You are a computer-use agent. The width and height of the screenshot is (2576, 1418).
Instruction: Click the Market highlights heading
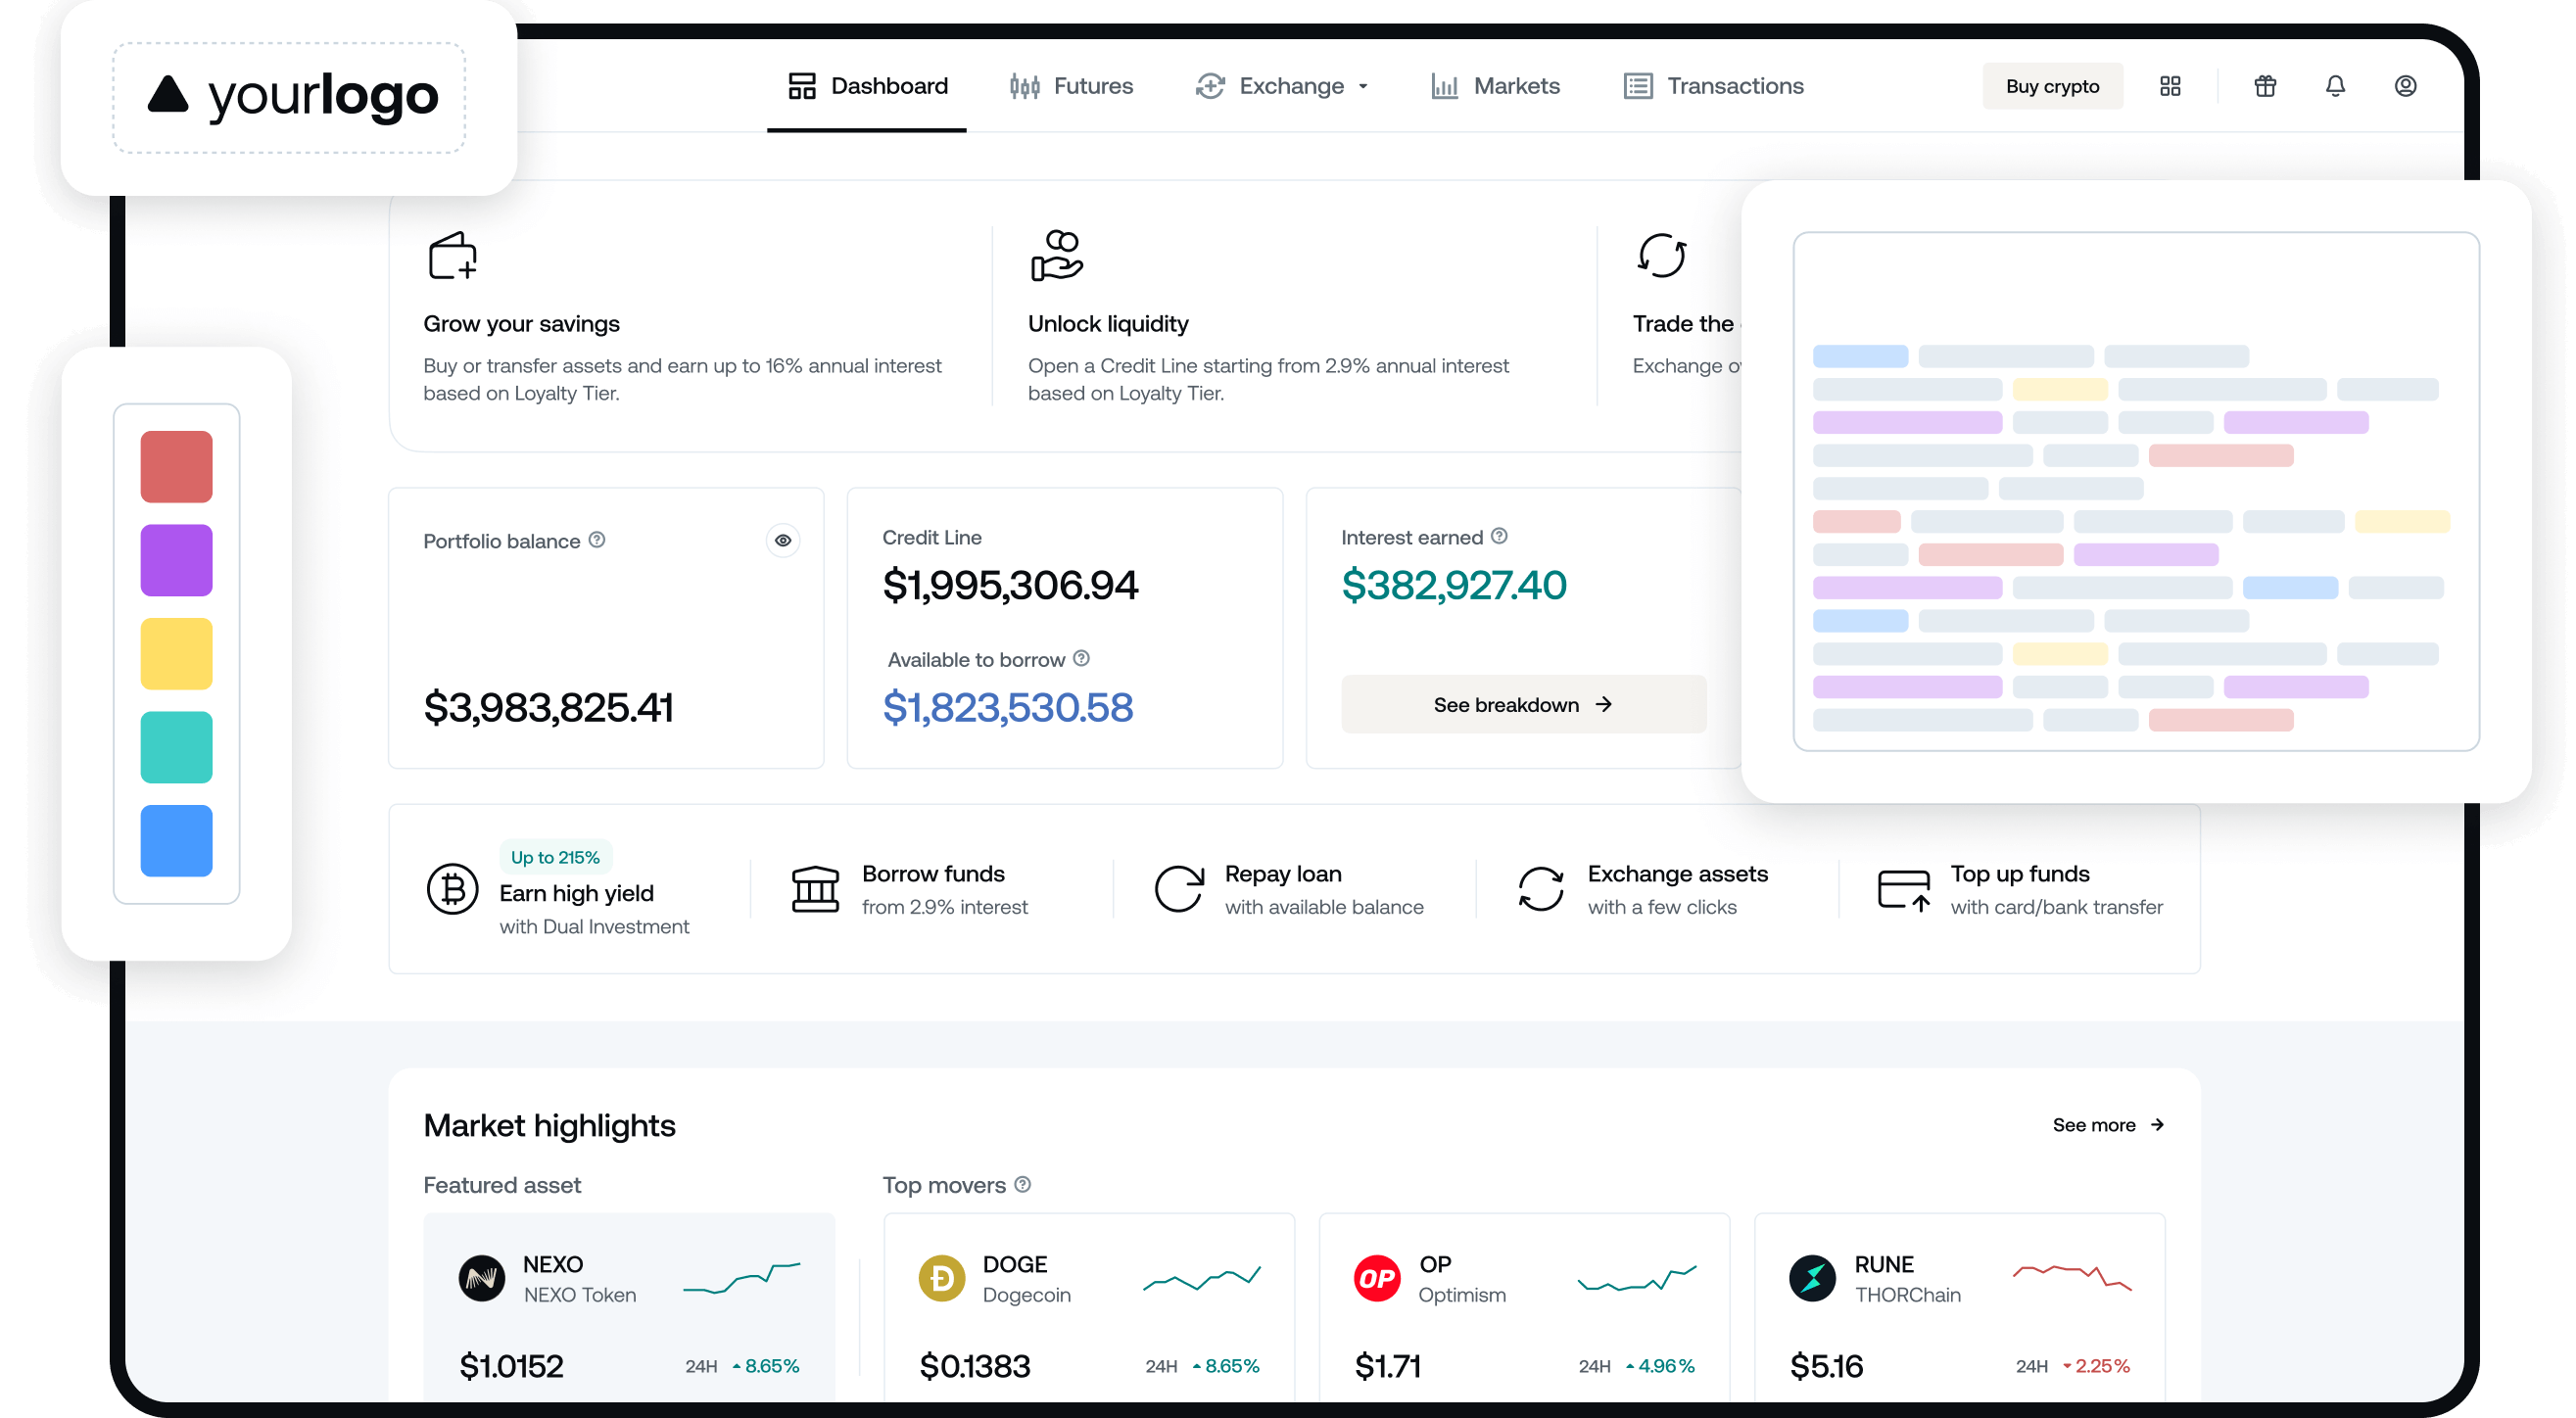tap(549, 1125)
